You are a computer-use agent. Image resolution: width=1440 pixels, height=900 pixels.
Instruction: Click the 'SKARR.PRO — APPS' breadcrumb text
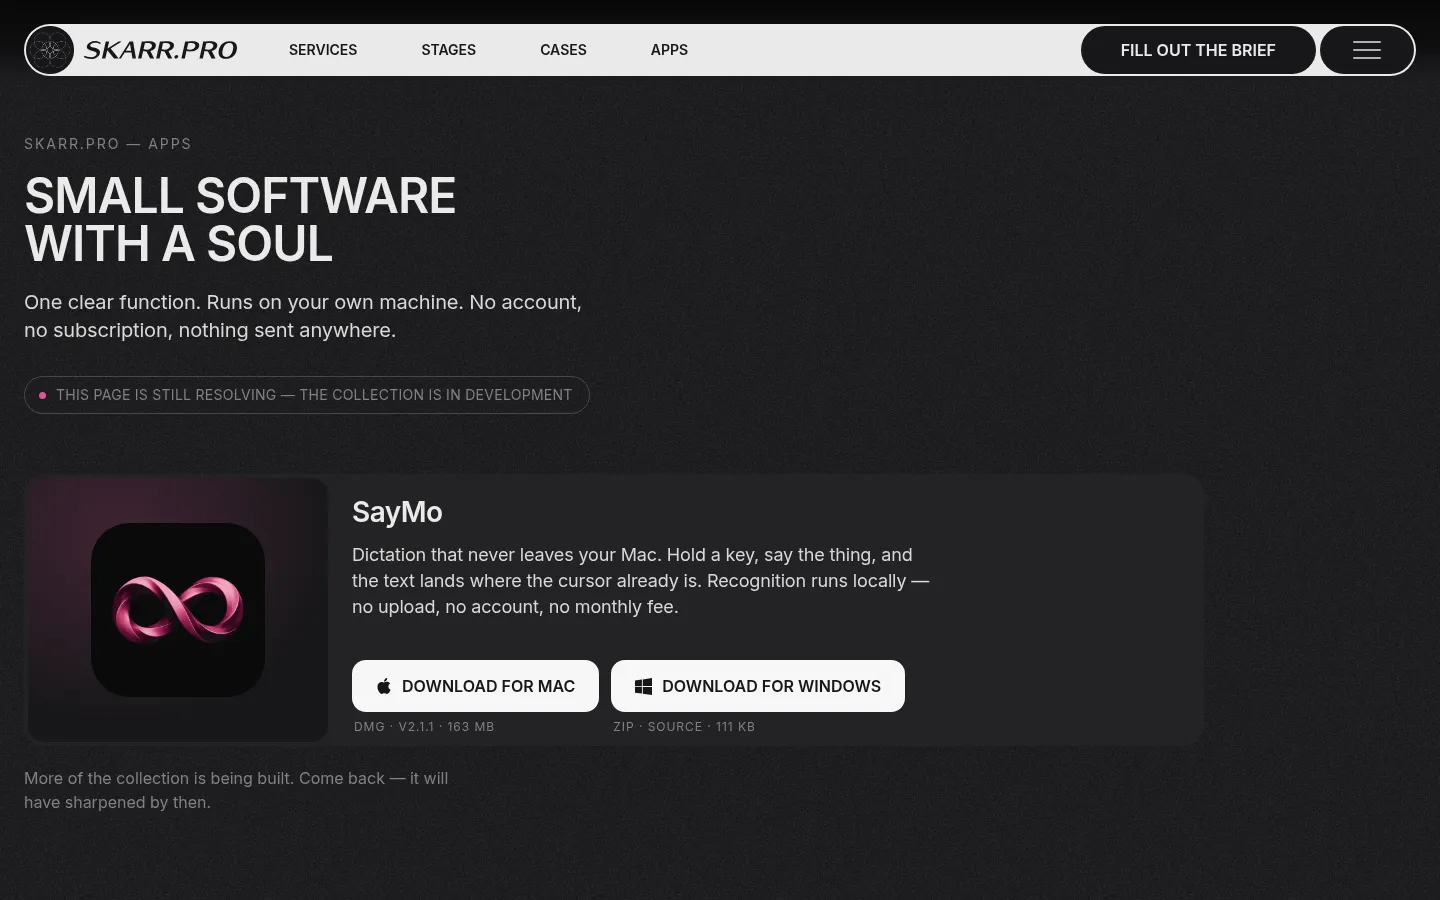108,144
